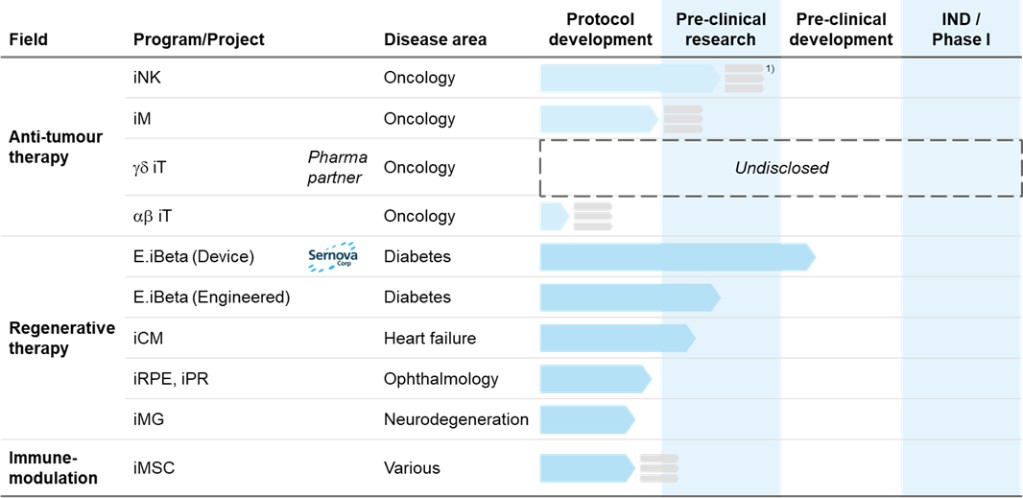Click the grey stacked bars beside iM
Viewport: 1023px width, 498px height.
[682, 119]
